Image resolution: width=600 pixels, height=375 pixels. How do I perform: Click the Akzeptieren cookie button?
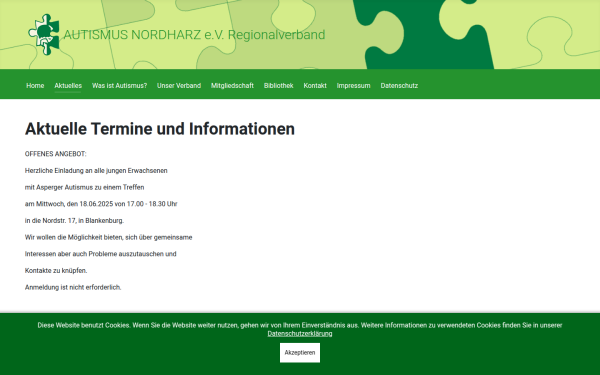pos(300,352)
